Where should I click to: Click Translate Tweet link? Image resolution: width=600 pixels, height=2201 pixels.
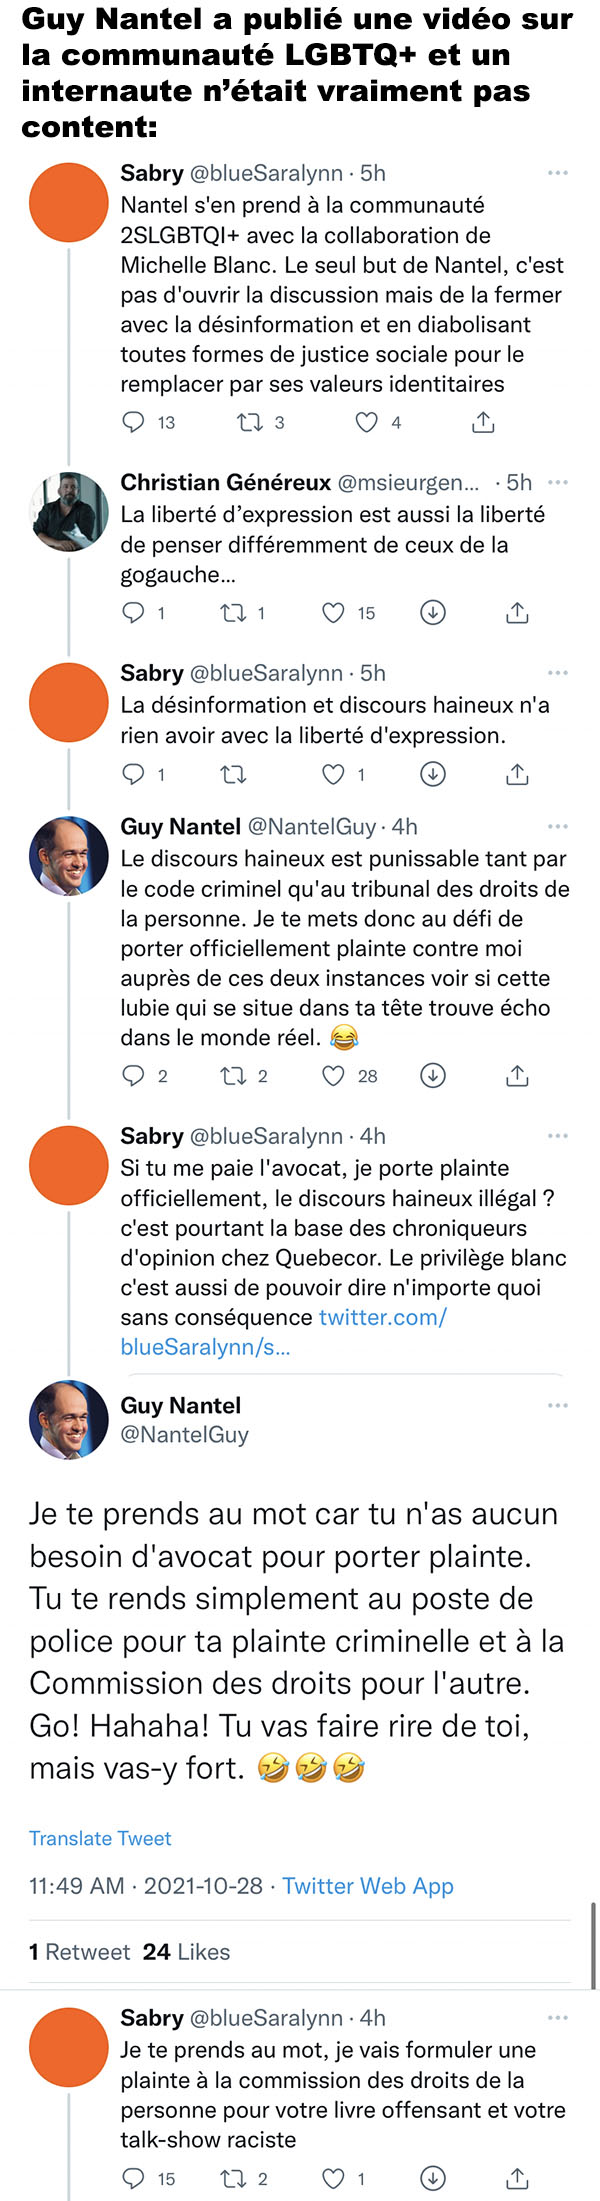pyautogui.click(x=100, y=1838)
